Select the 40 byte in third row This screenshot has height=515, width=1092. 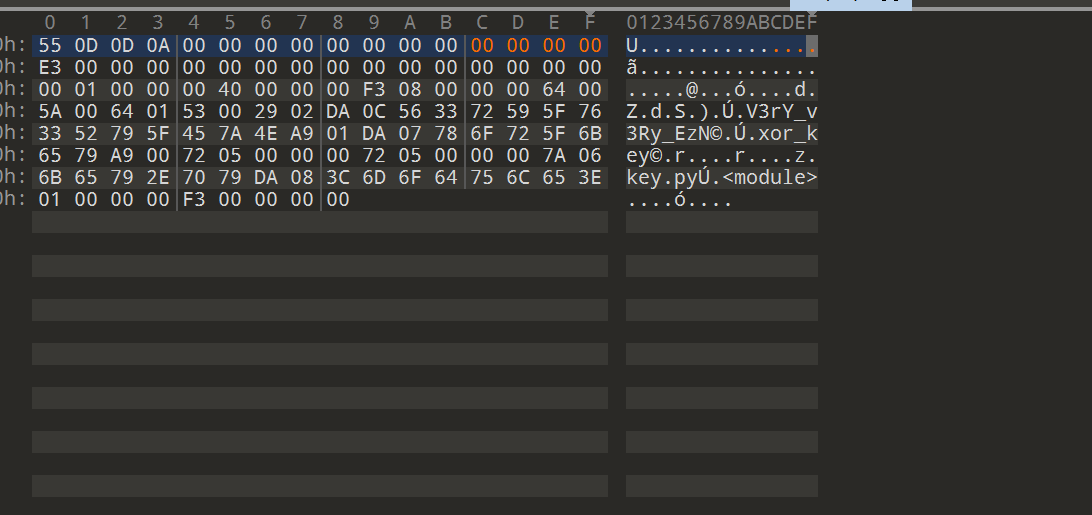point(230,90)
